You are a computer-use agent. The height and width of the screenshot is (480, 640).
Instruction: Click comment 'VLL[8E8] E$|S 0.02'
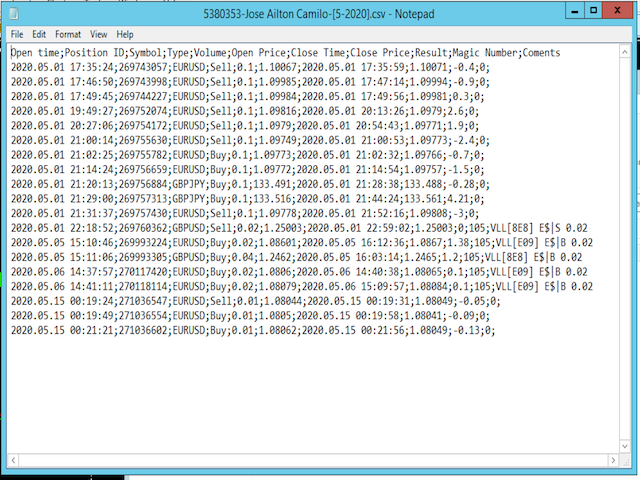(539, 228)
